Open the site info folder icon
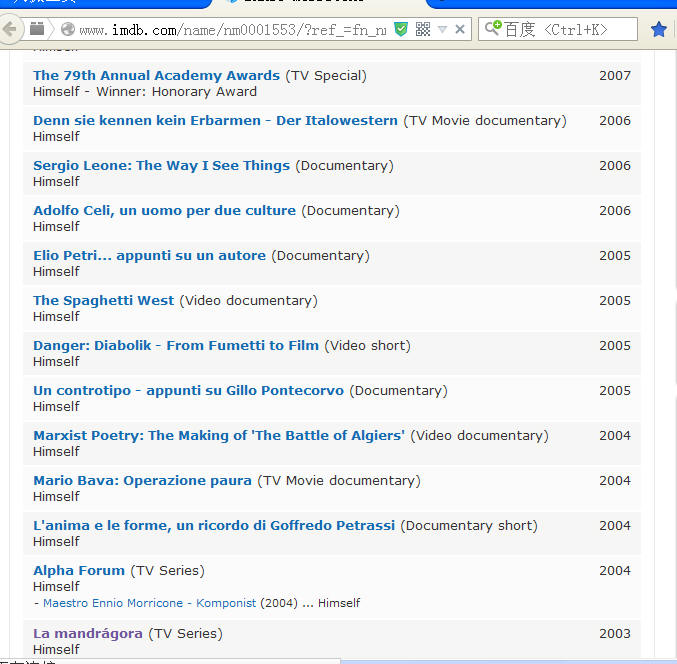Screen dimensions: 677x664 pyautogui.click(x=37, y=29)
